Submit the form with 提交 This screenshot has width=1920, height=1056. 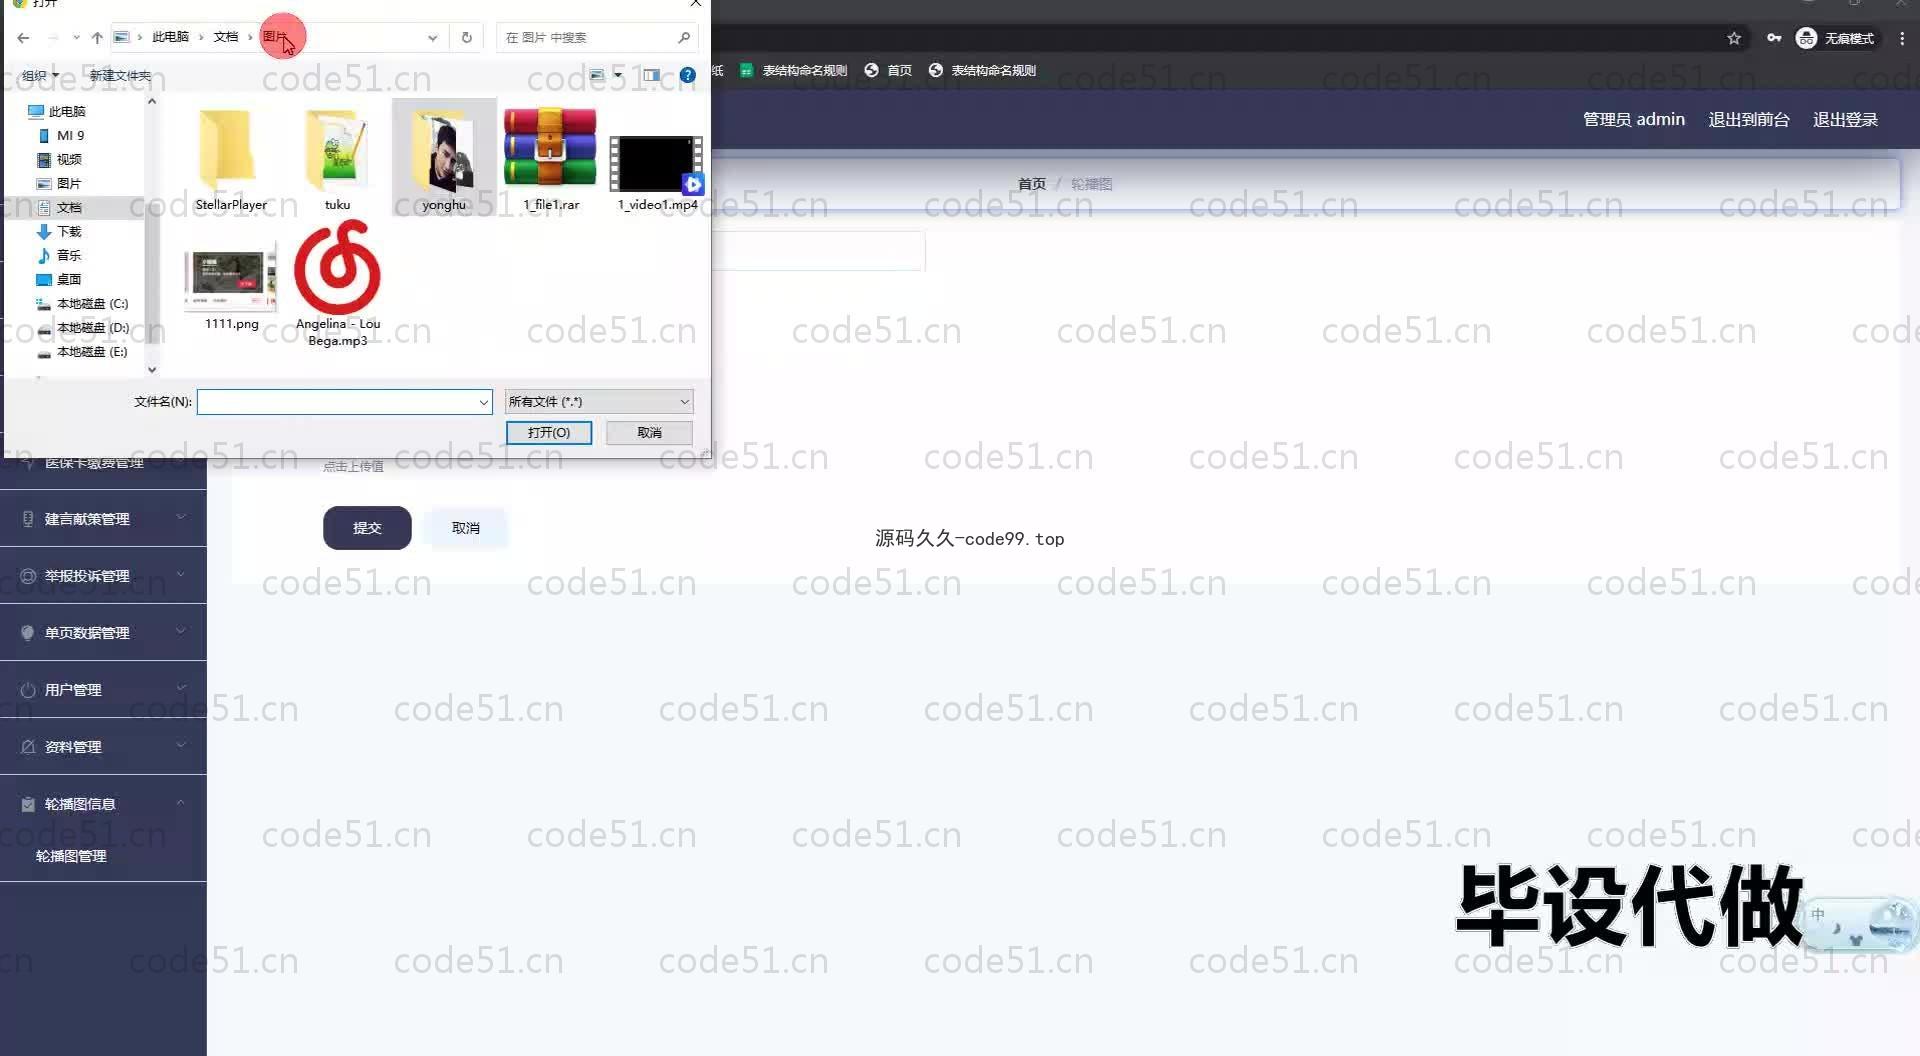367,528
